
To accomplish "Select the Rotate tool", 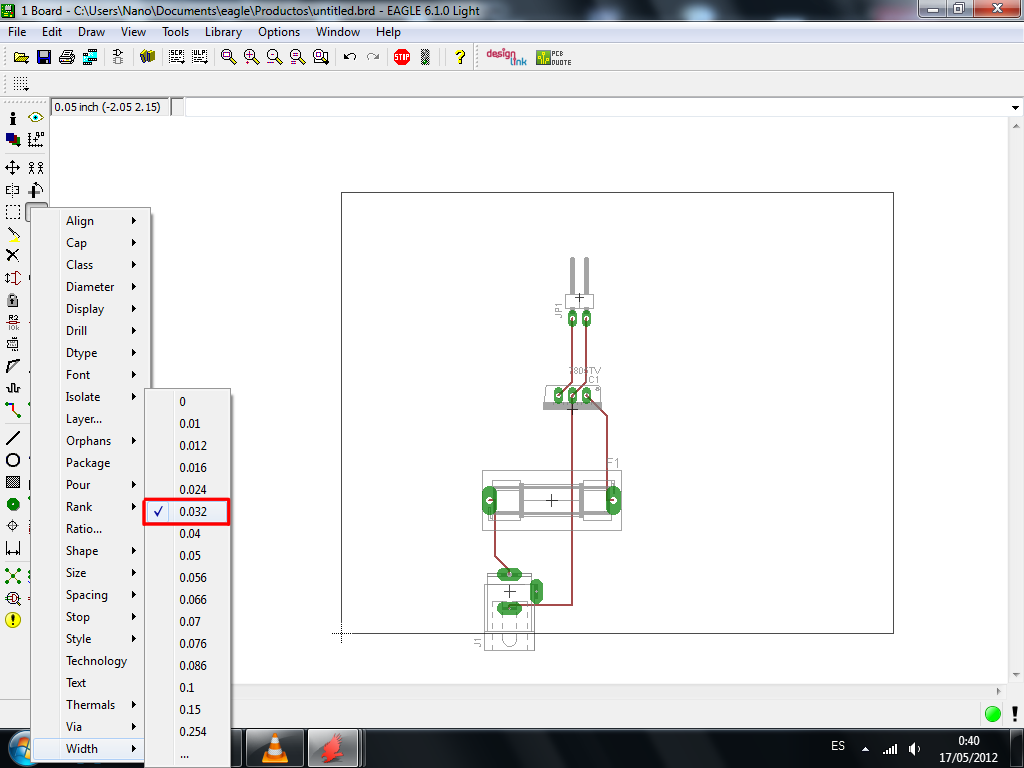I will tap(36, 190).
